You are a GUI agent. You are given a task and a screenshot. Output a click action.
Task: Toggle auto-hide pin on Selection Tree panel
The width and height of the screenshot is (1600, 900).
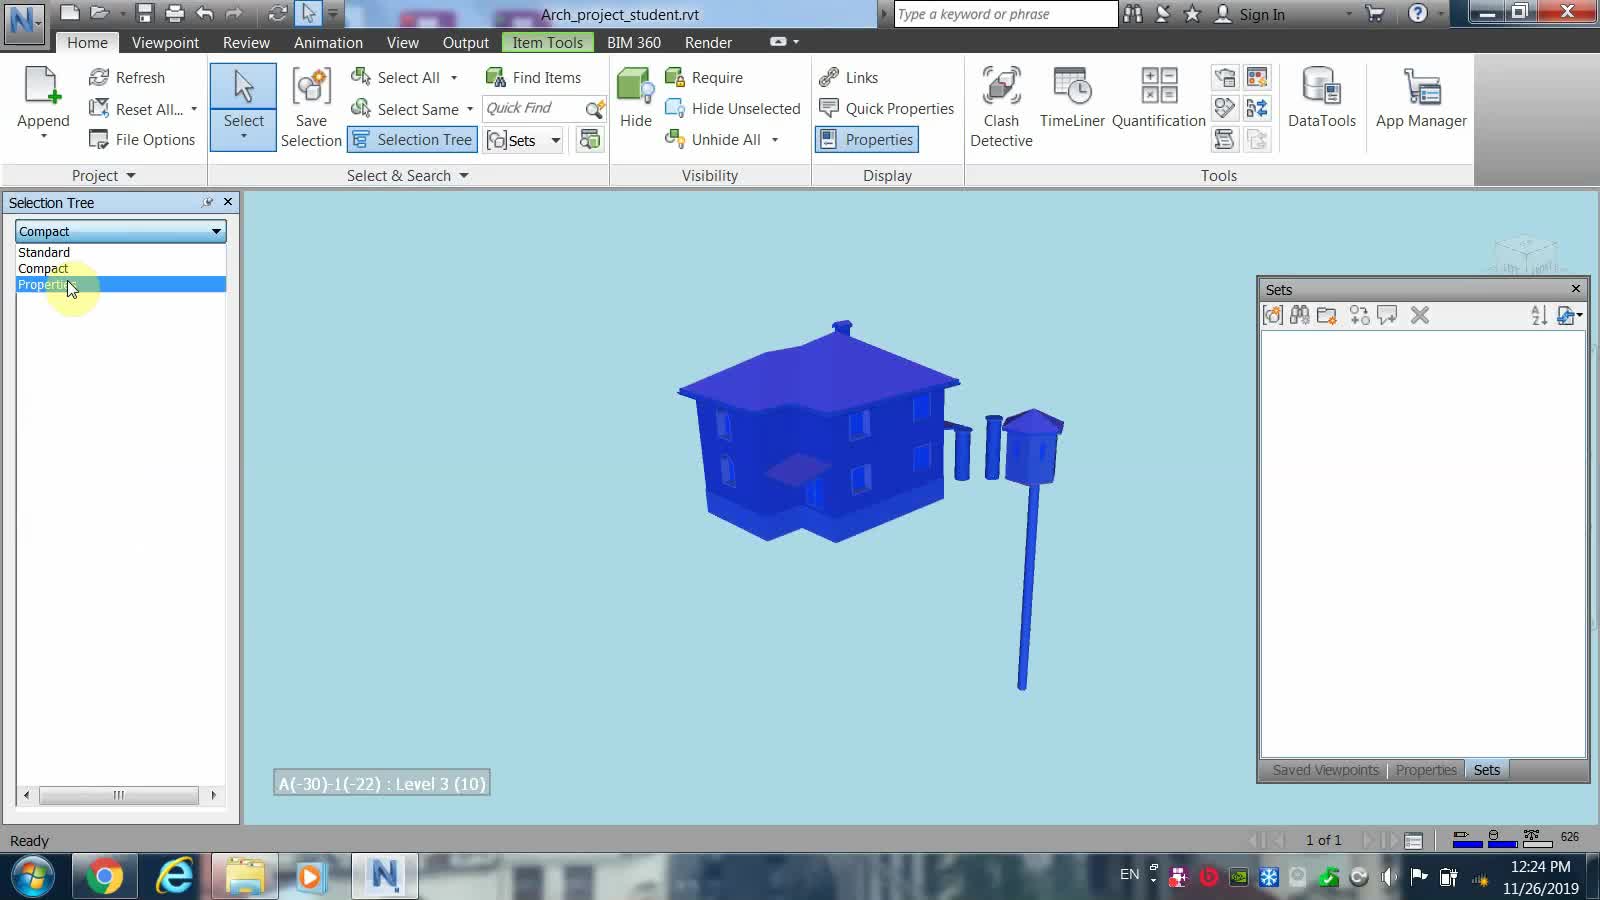pyautogui.click(x=208, y=202)
